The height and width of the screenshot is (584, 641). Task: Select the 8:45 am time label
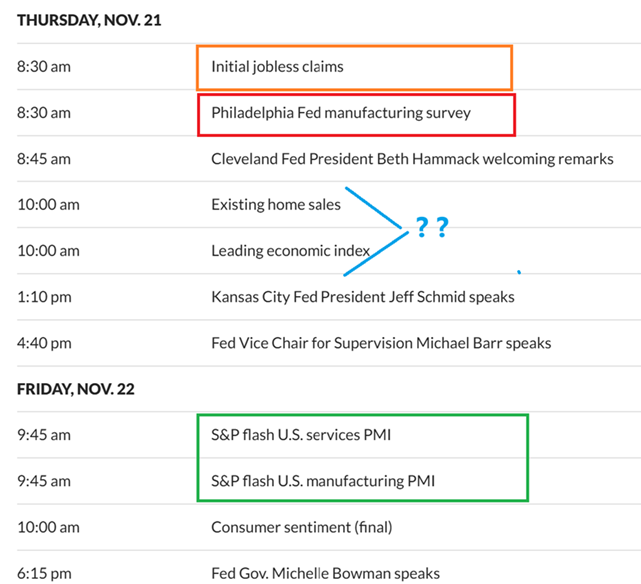click(x=44, y=159)
